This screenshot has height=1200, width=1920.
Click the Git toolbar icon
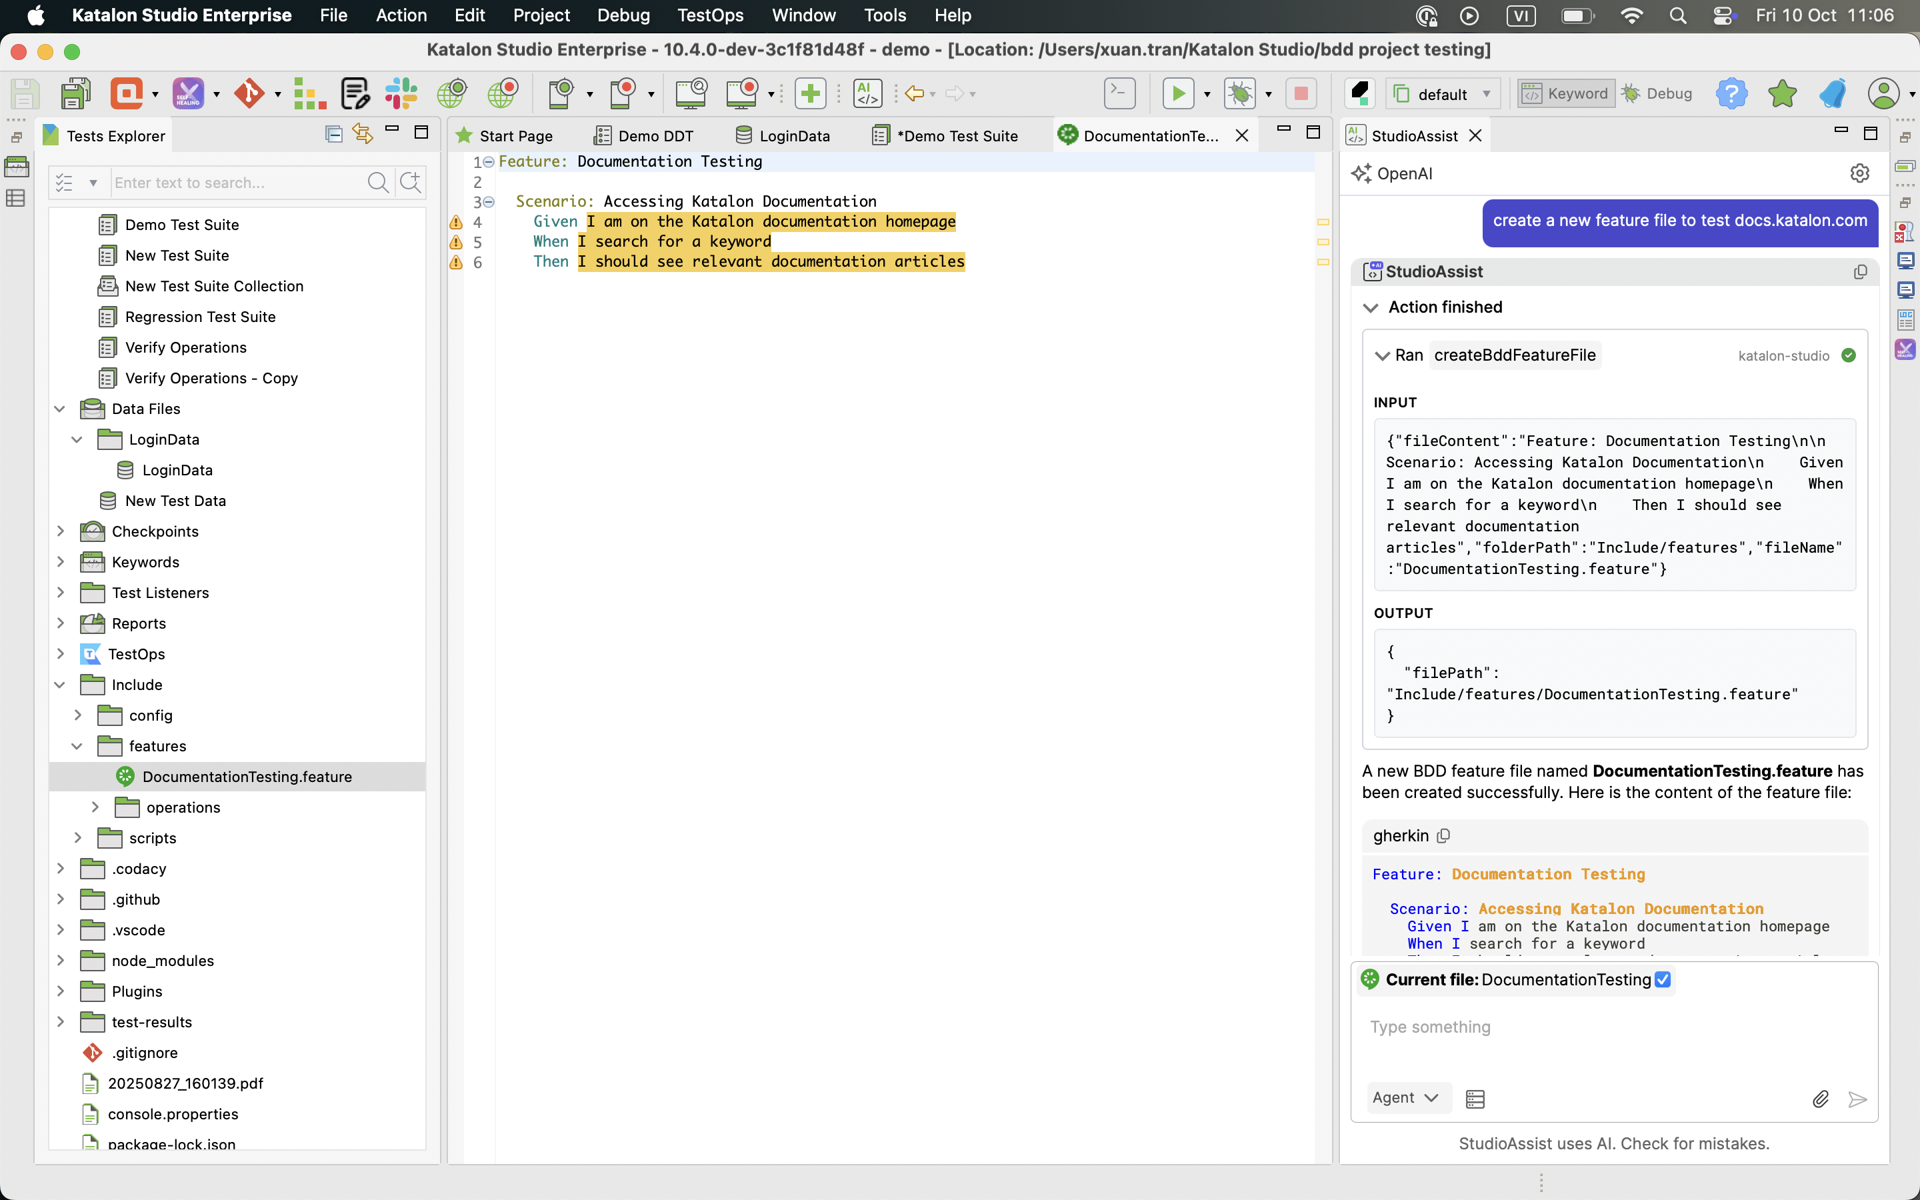249,94
